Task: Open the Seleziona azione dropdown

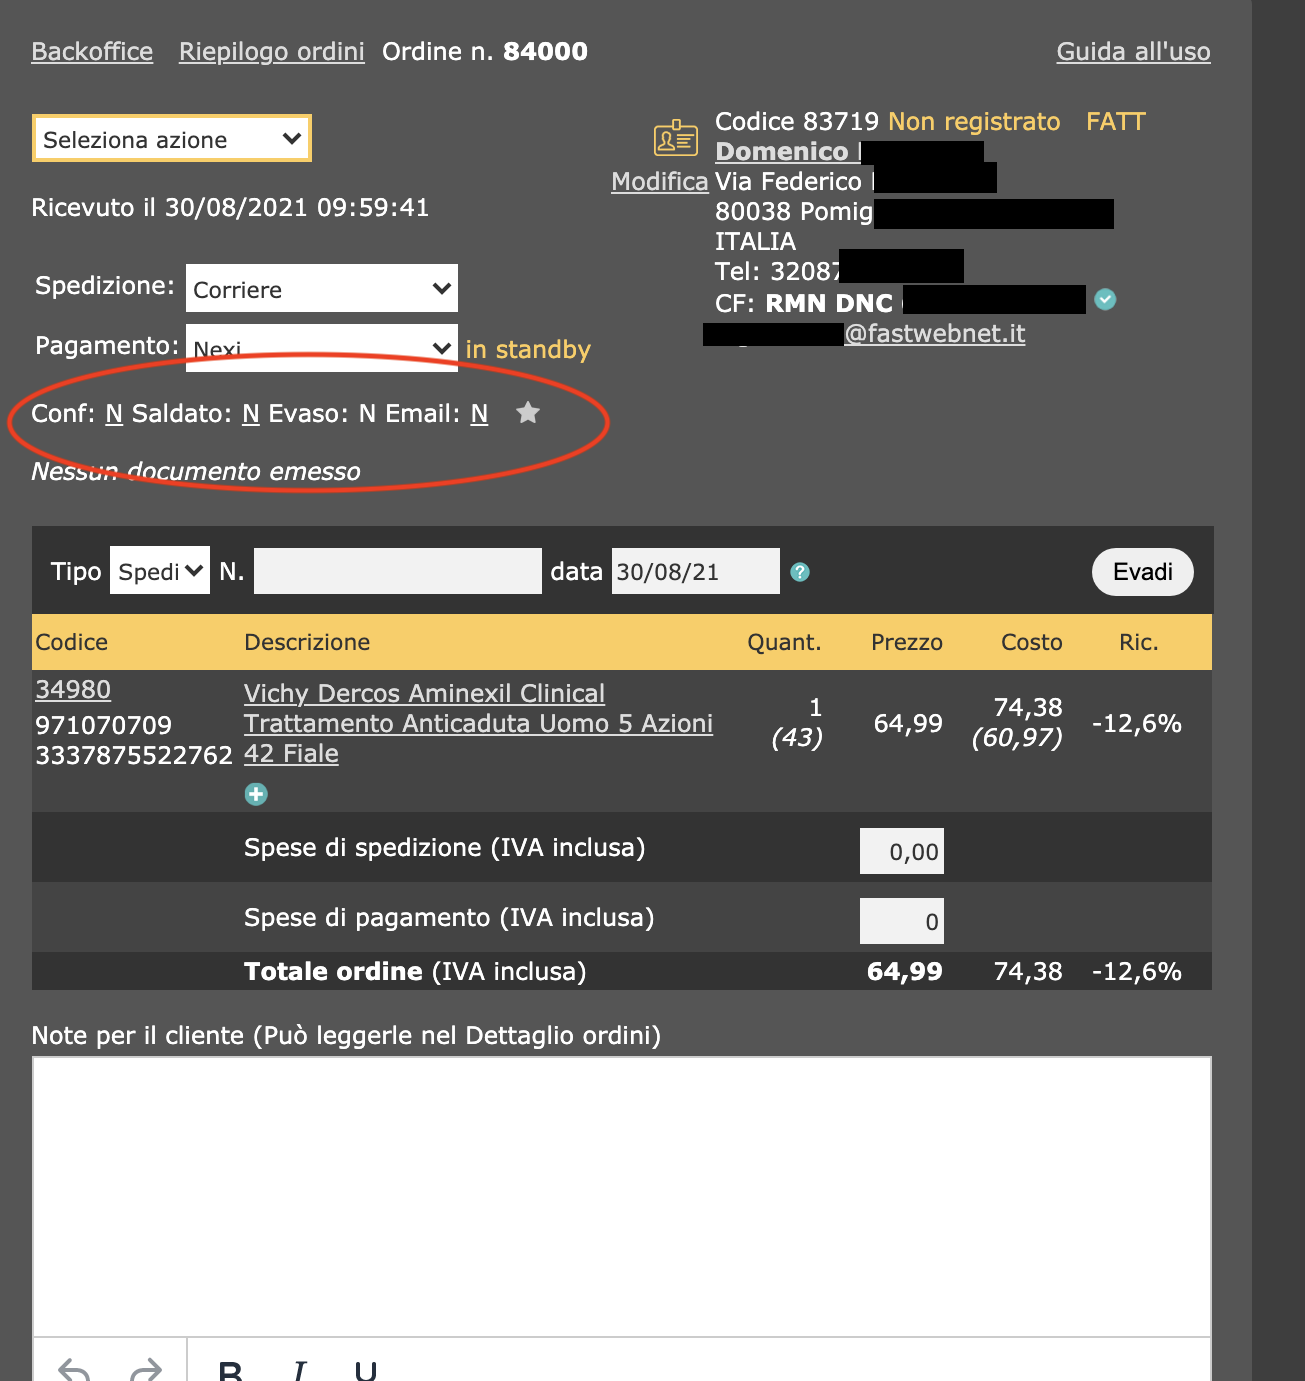Action: click(x=172, y=139)
